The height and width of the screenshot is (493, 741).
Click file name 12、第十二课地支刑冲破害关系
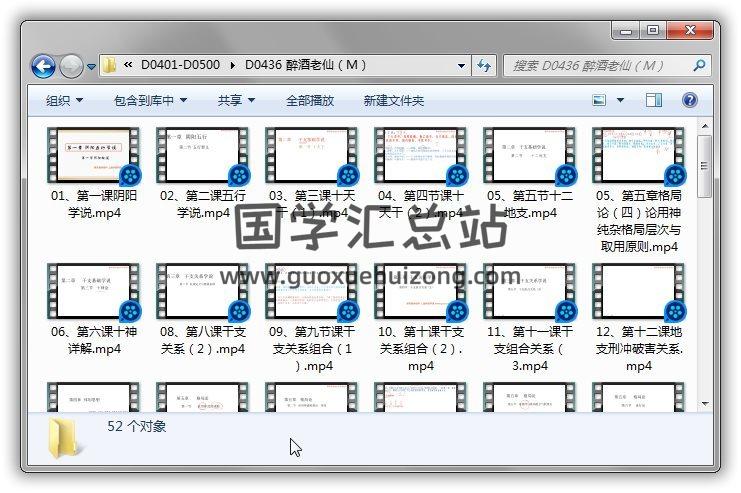point(639,348)
